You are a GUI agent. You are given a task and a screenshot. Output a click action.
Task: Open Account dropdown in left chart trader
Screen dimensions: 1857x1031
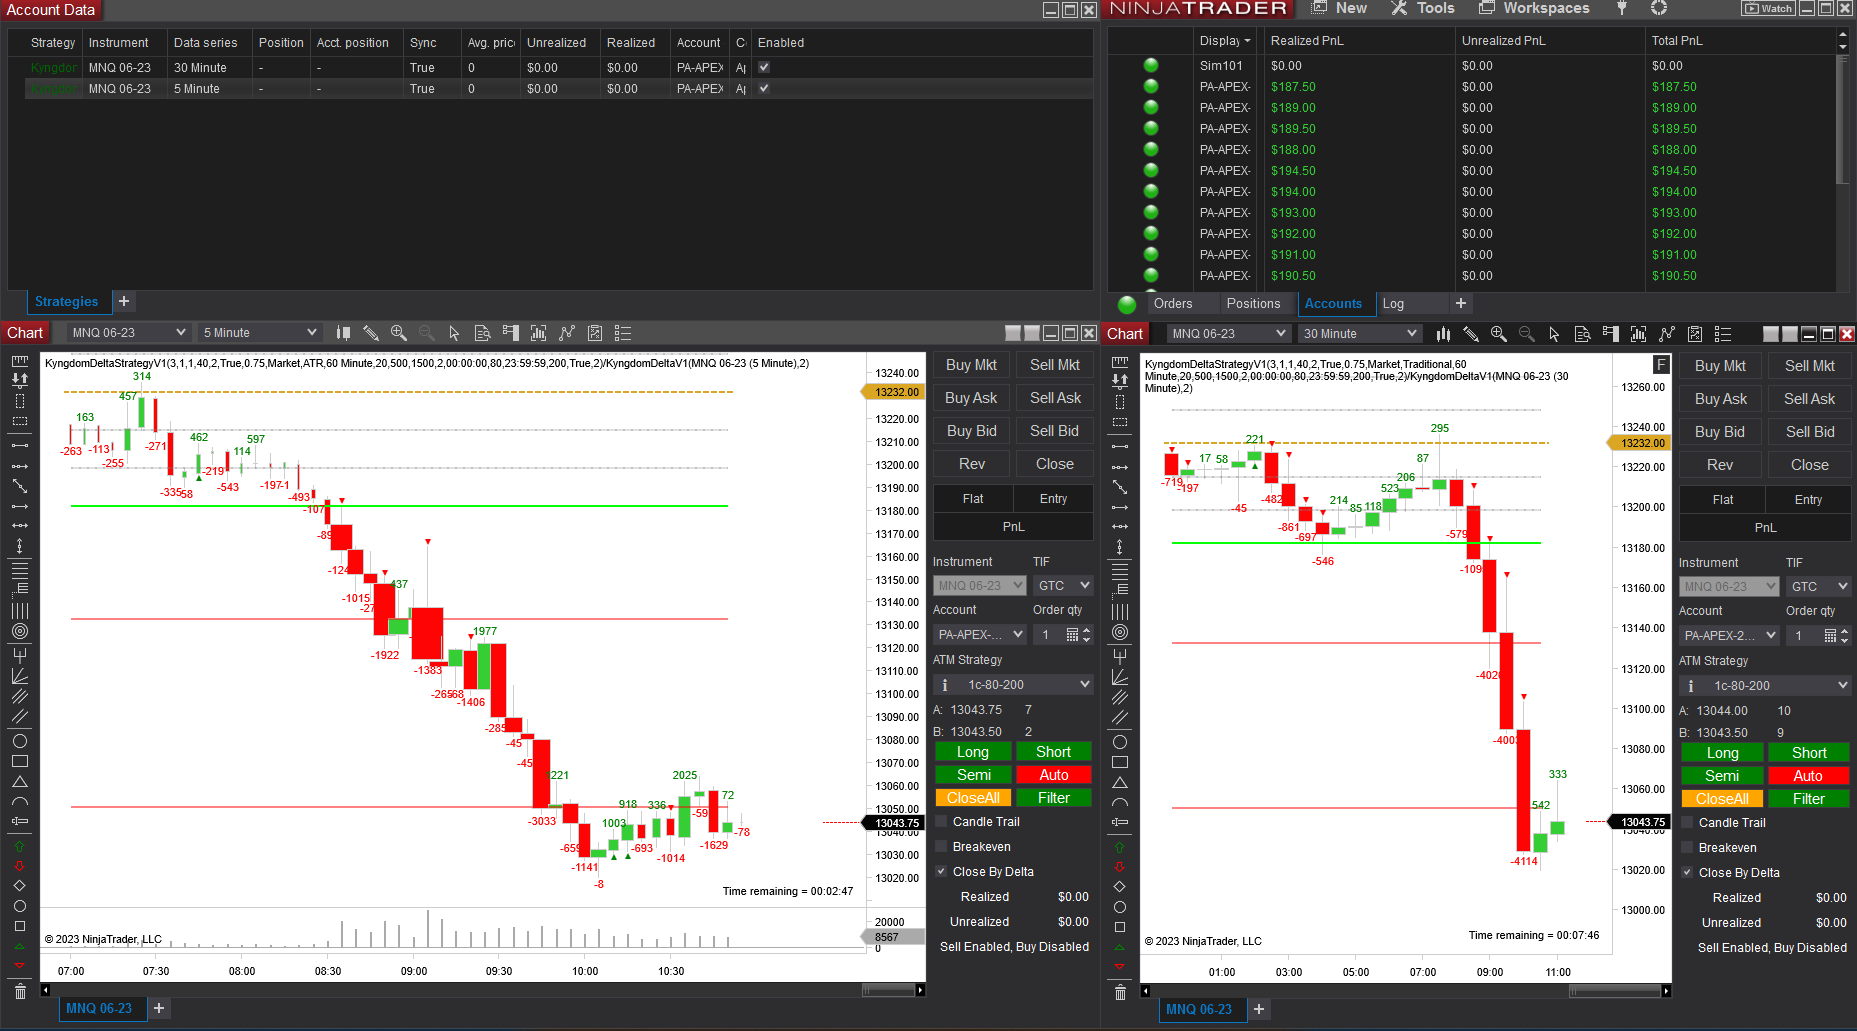pyautogui.click(x=980, y=635)
